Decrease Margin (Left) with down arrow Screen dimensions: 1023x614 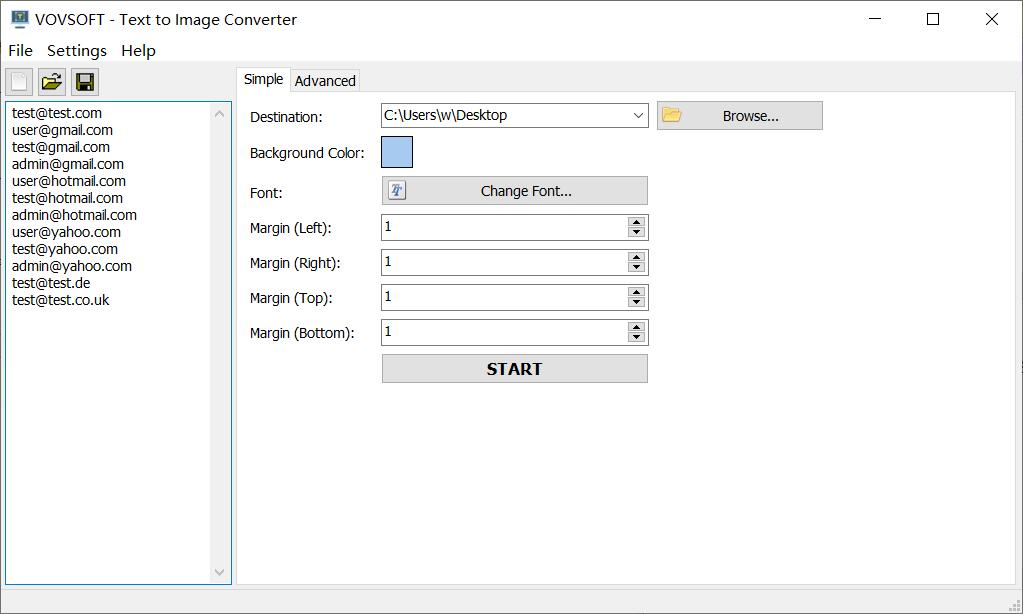click(x=636, y=232)
